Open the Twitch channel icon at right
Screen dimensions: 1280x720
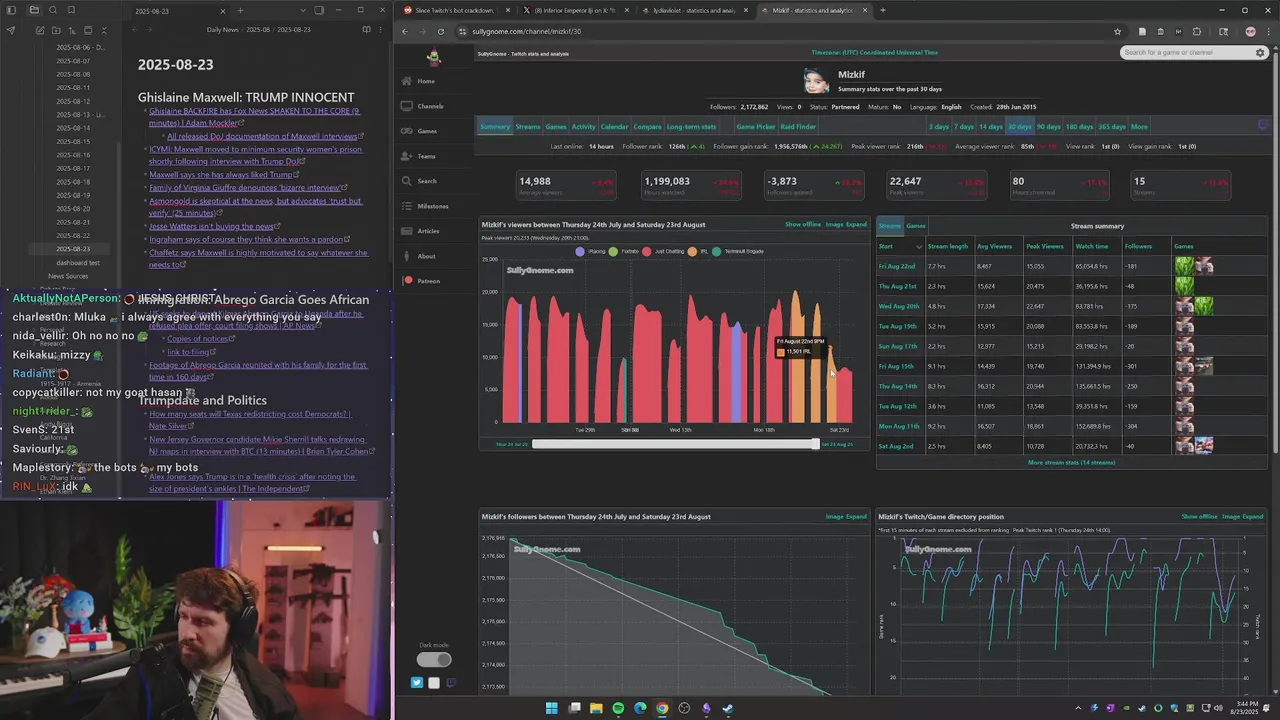point(1262,126)
